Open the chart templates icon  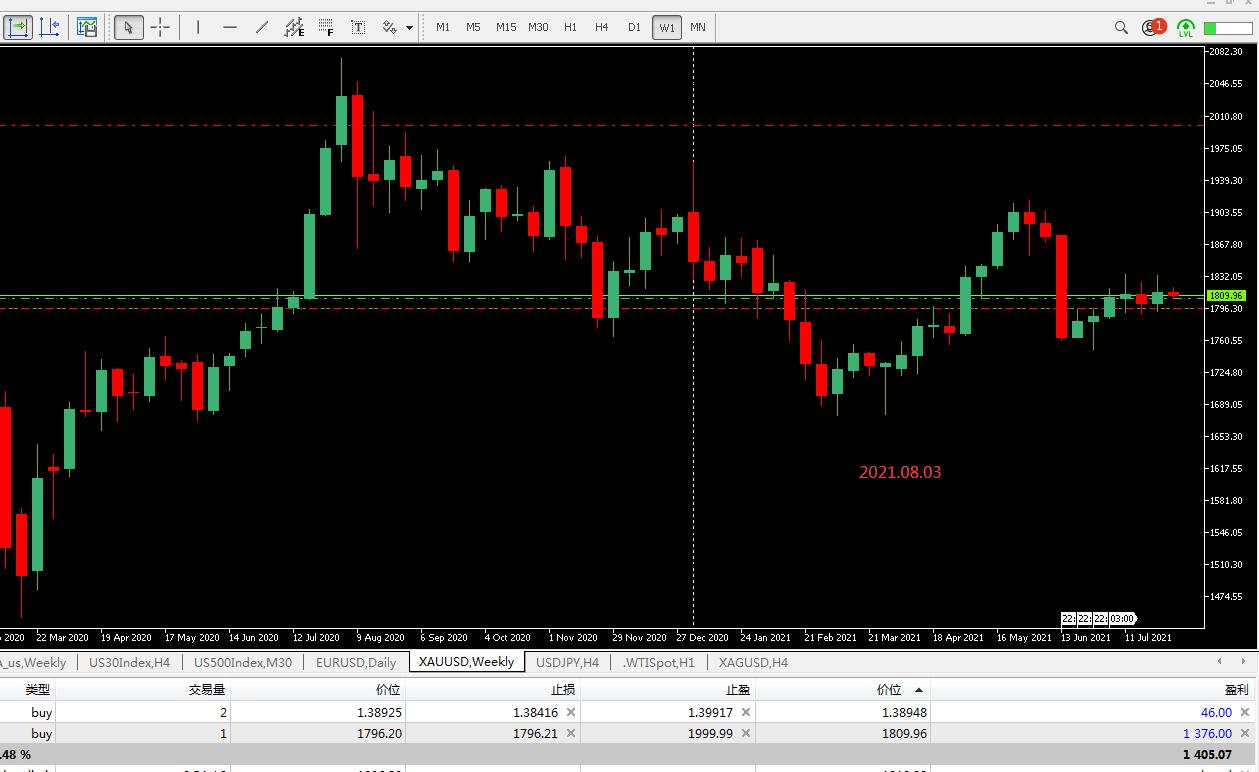coord(87,27)
